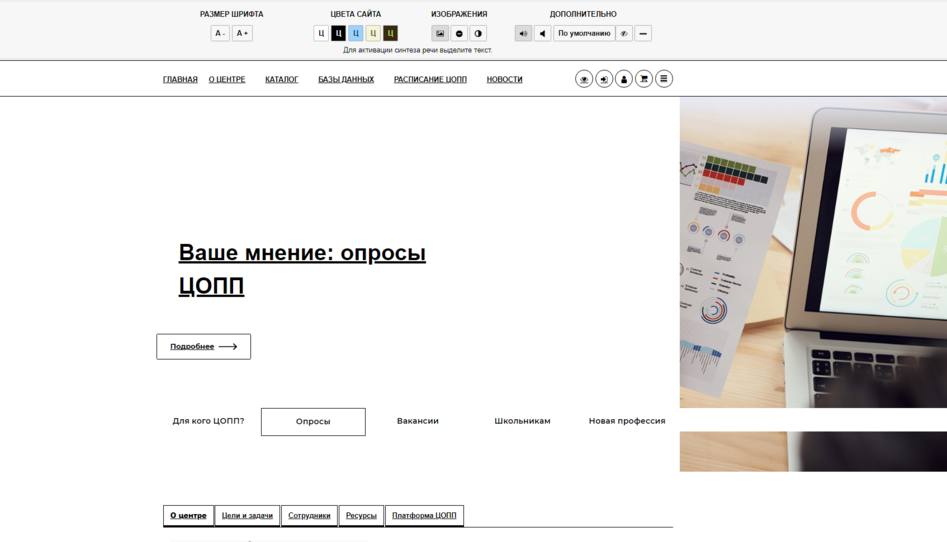Reset settings with По умолчанию button

[584, 33]
